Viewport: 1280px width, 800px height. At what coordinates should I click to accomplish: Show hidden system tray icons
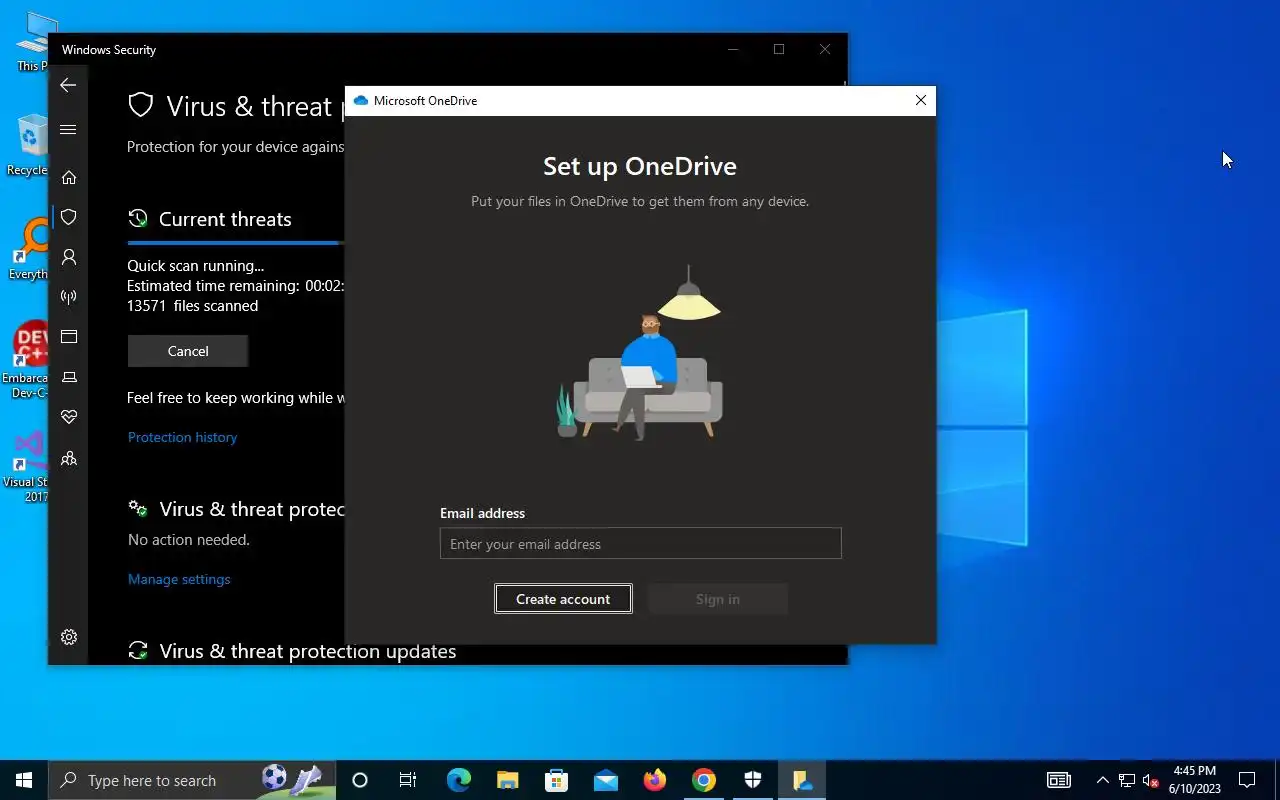coord(1103,780)
